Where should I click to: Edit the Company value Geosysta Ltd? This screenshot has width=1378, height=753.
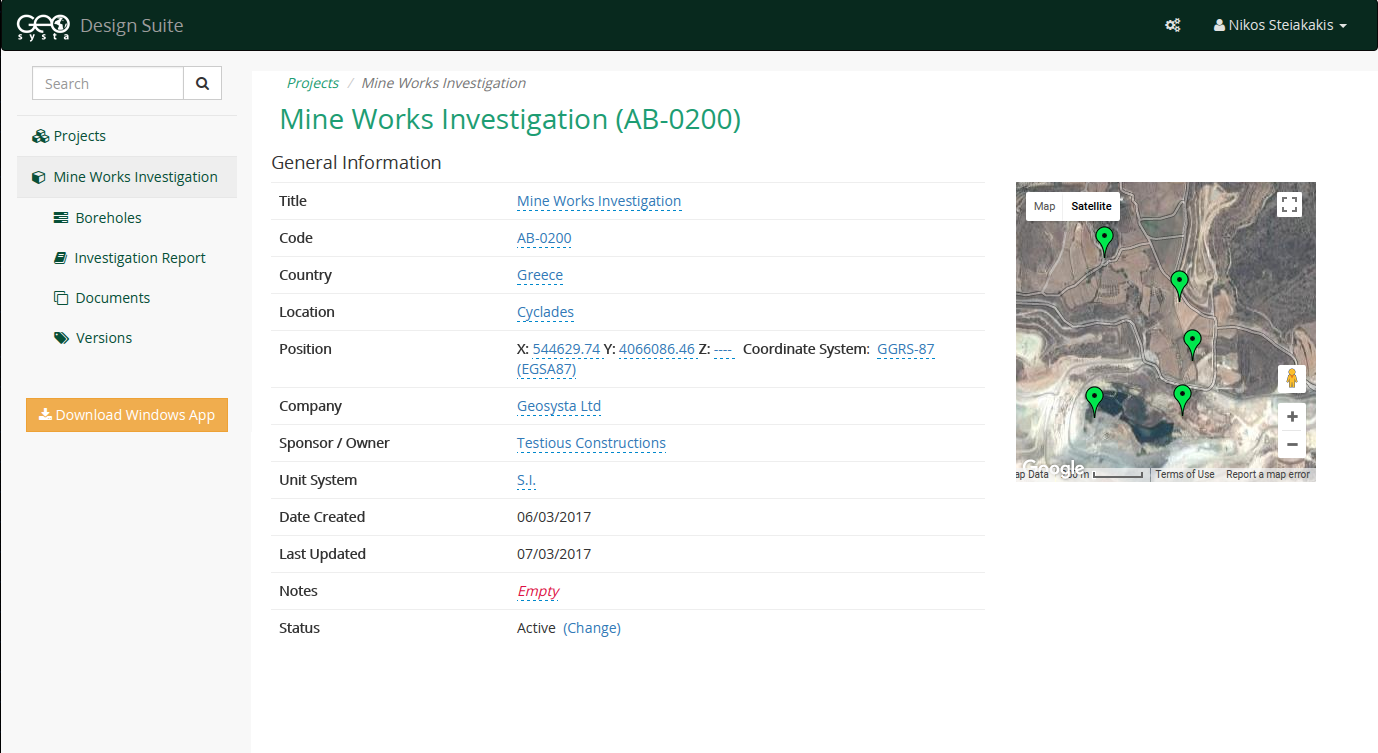click(559, 406)
